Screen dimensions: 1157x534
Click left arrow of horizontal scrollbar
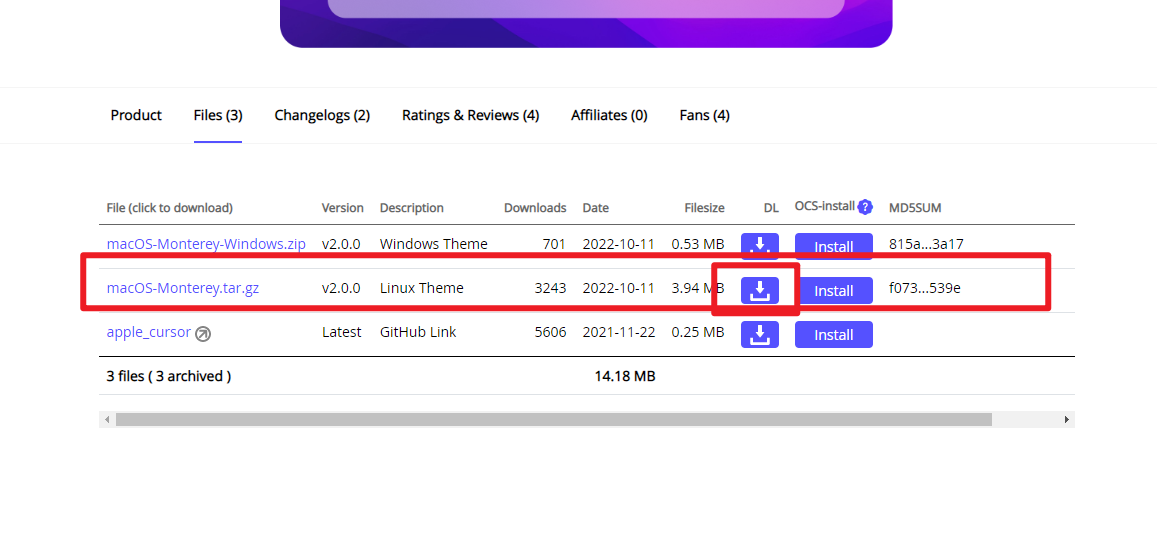click(x=107, y=420)
